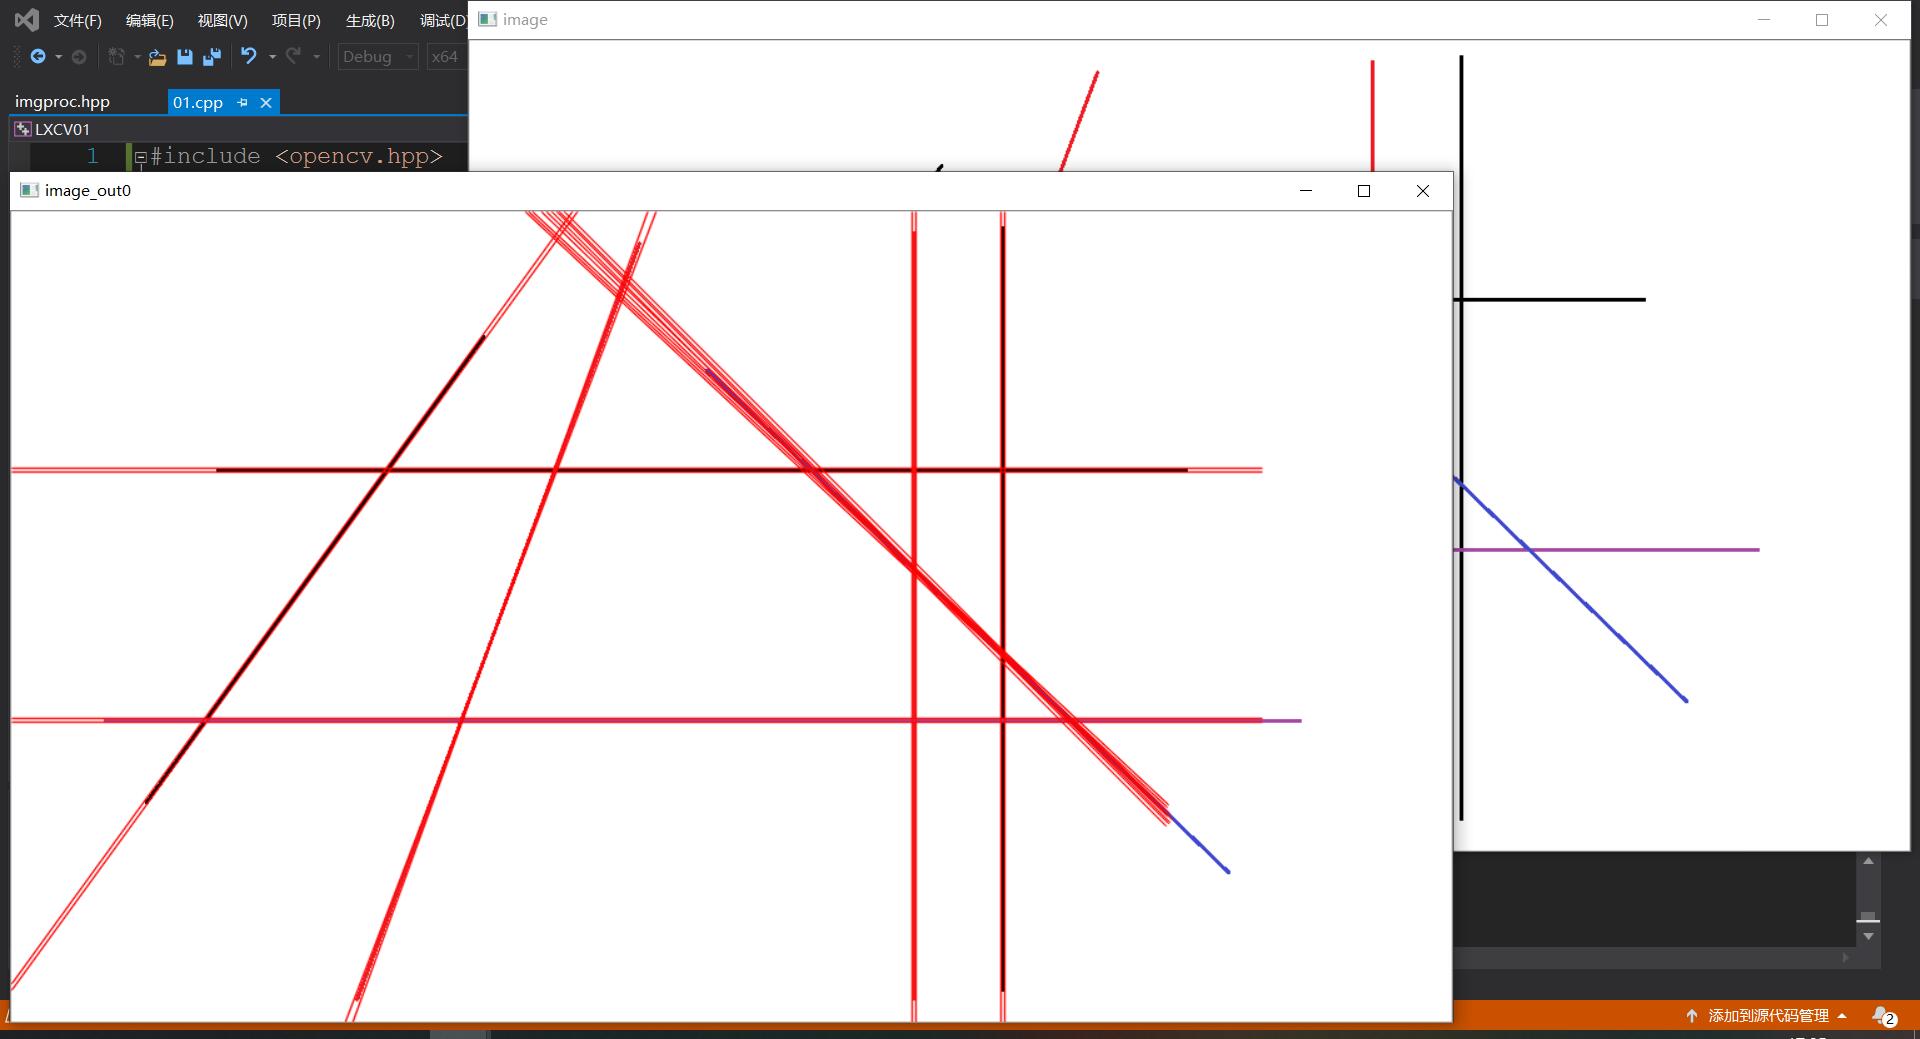Open the 编辑(E) menu

[150, 20]
